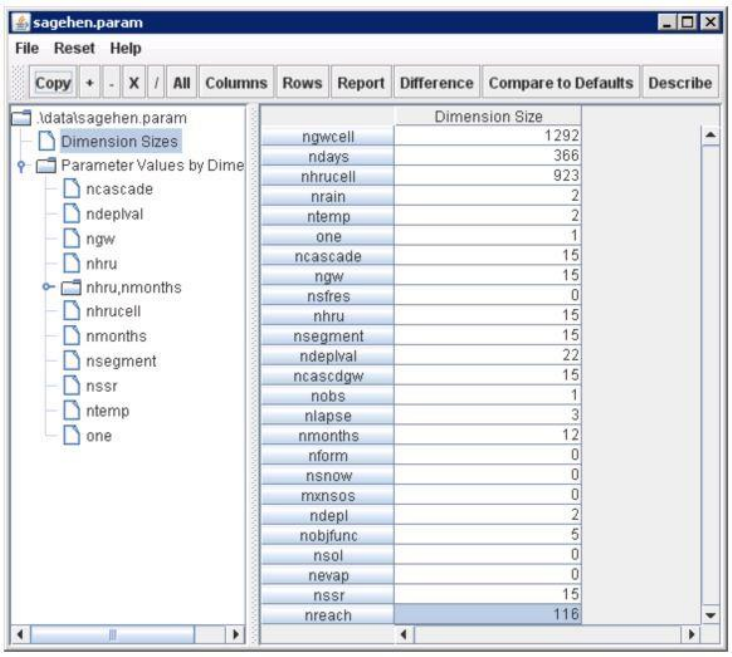This screenshot has width=732, height=657.
Task: Click the folder icon beside Parameter Values by Dimension
Action: pyautogui.click(x=46, y=165)
